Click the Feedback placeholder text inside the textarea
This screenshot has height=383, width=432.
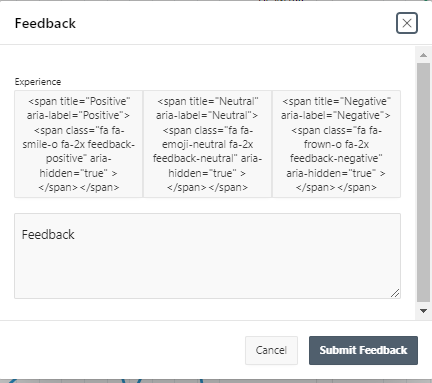tap(48, 235)
